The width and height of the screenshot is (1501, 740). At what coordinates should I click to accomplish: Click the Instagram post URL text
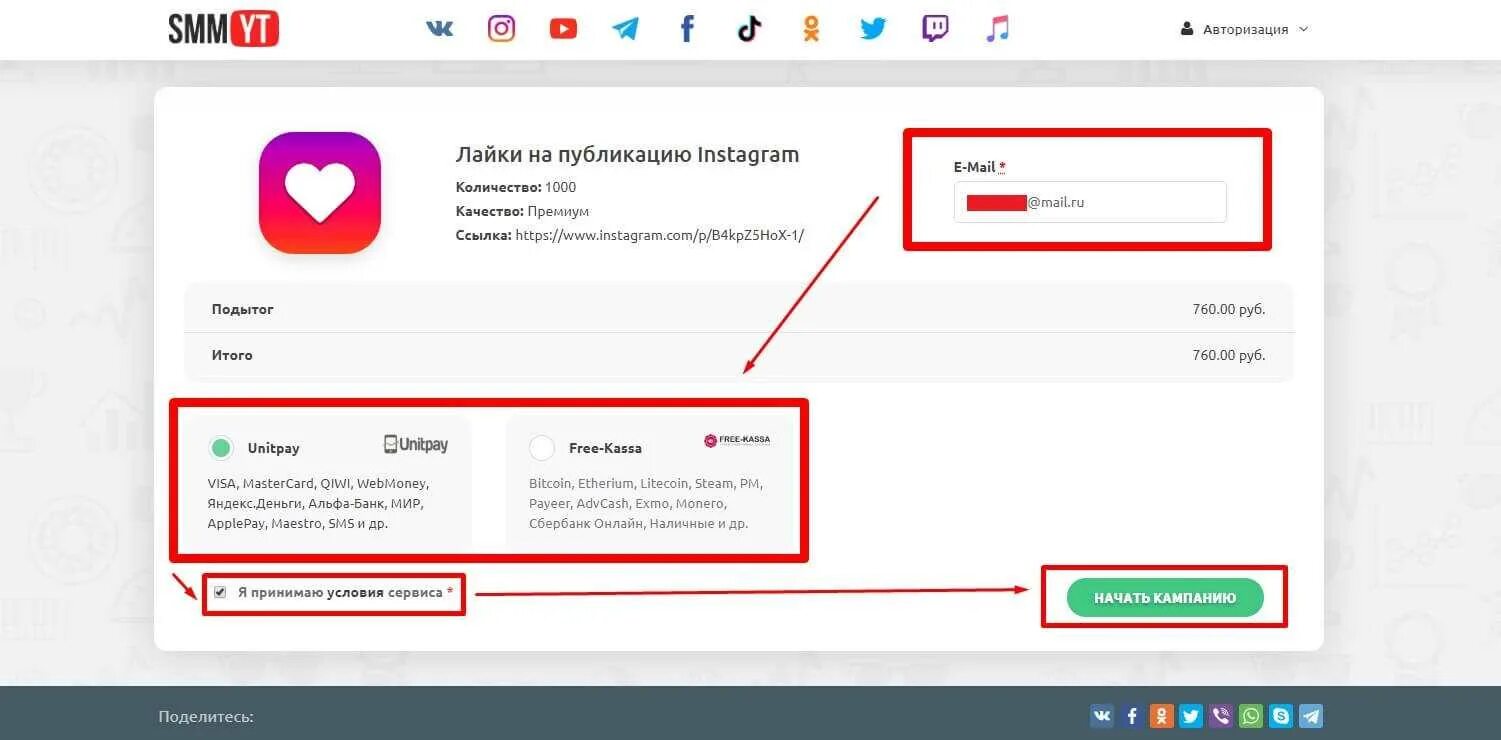[x=660, y=236]
